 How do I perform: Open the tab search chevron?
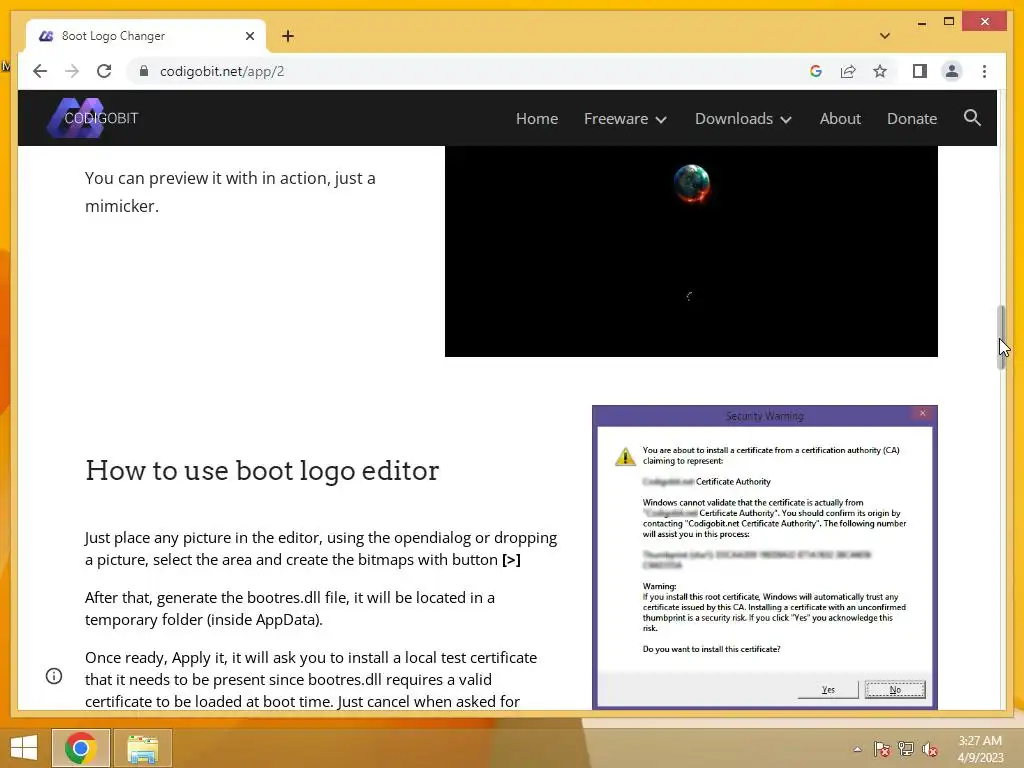[884, 36]
